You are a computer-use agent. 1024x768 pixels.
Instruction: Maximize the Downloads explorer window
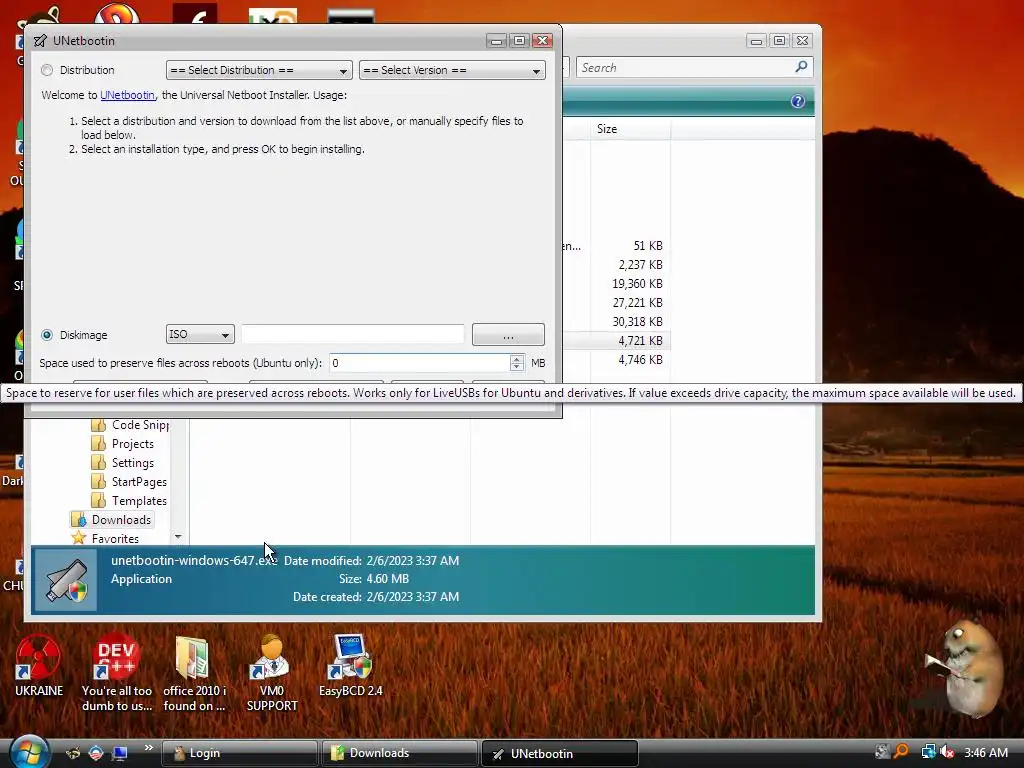coord(779,40)
